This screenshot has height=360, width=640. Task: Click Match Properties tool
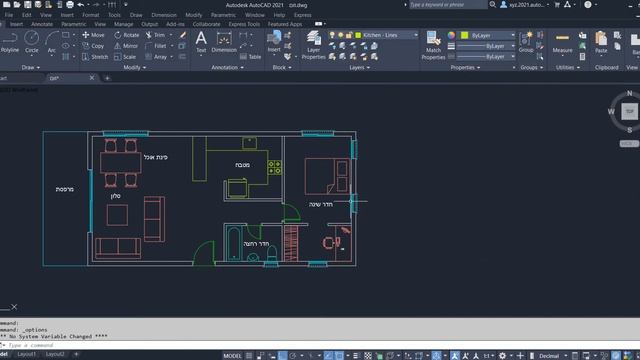pos(433,45)
